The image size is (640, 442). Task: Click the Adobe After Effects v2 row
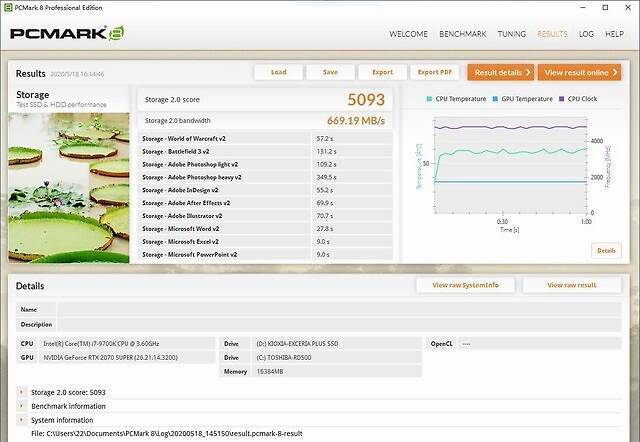pos(266,203)
